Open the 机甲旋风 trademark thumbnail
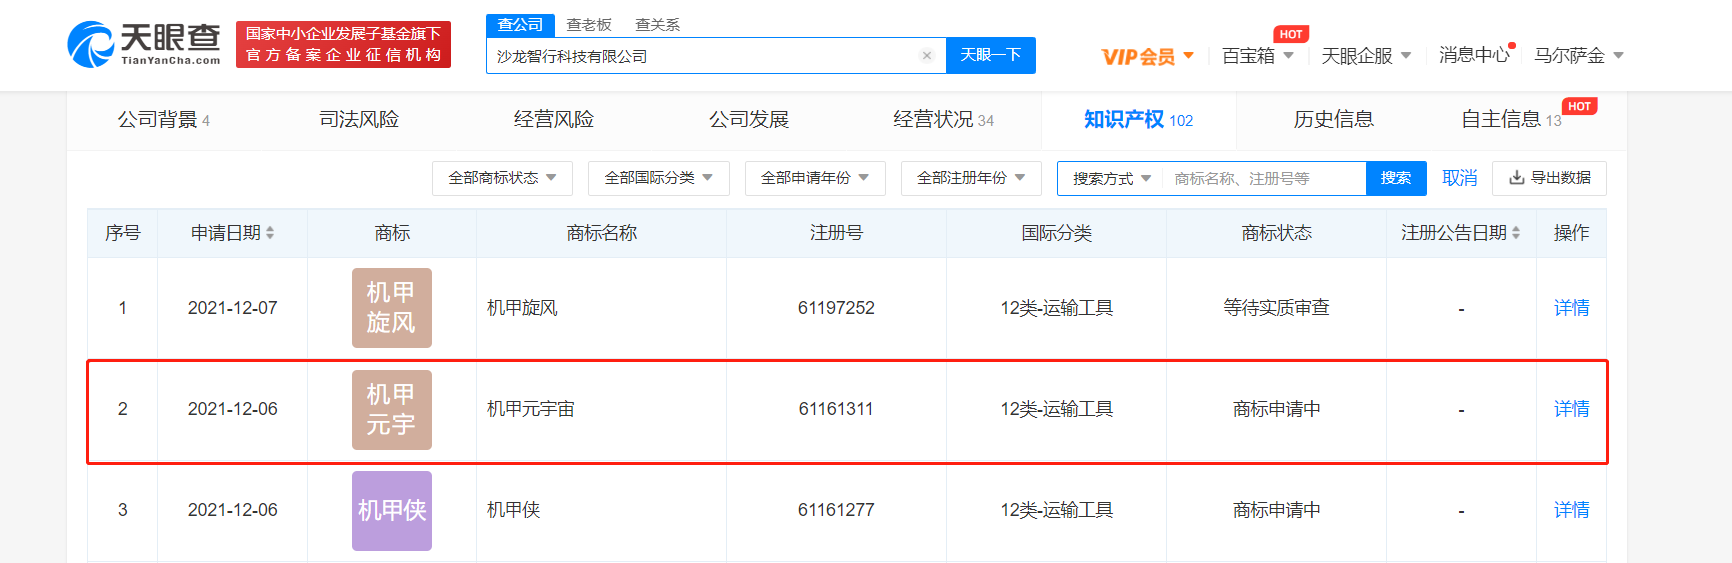Screen dimensions: 1732x563 [x=392, y=308]
